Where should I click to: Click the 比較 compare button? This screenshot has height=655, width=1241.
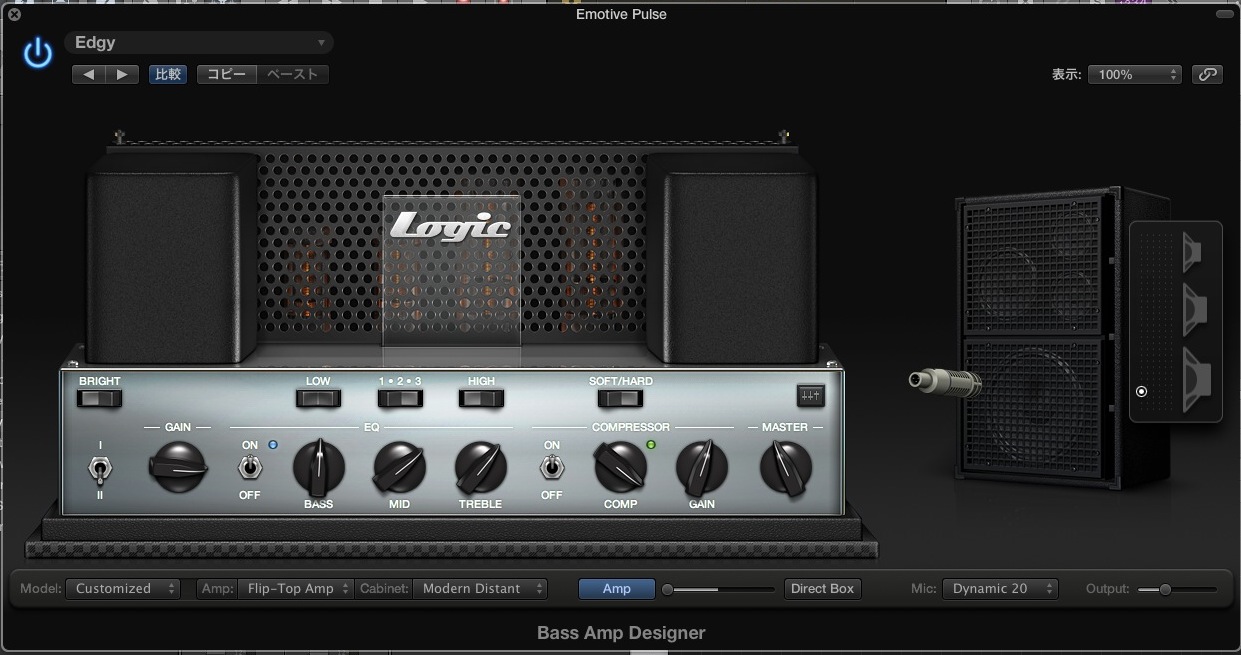click(x=168, y=74)
